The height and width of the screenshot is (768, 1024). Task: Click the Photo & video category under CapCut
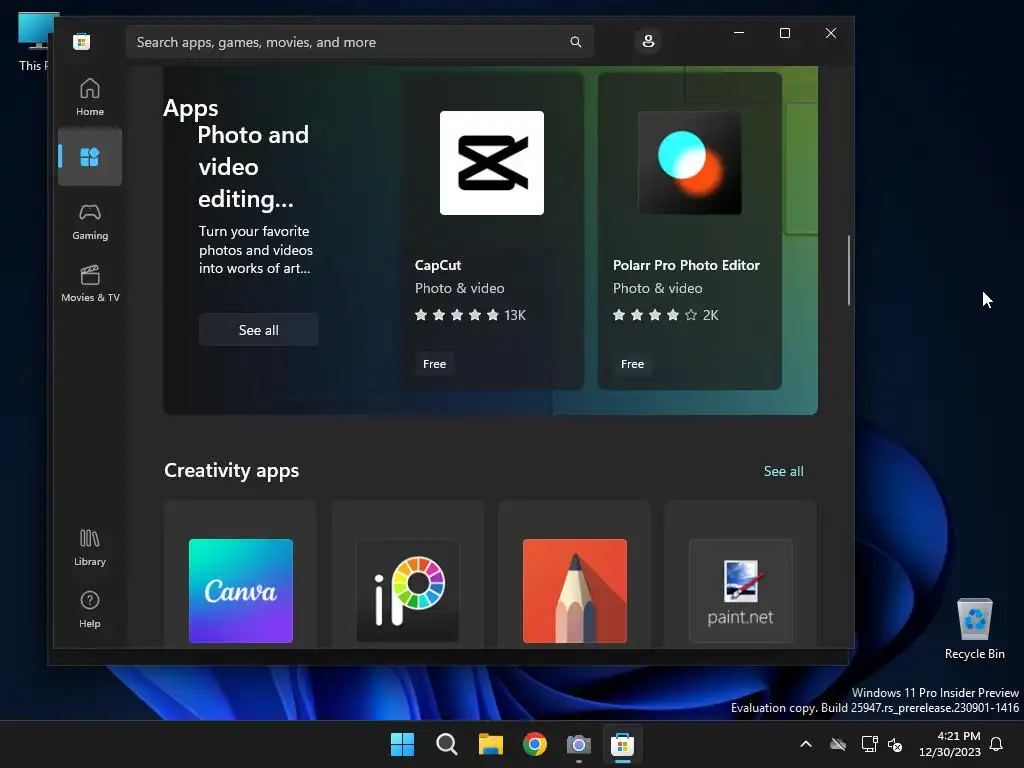pyautogui.click(x=459, y=288)
